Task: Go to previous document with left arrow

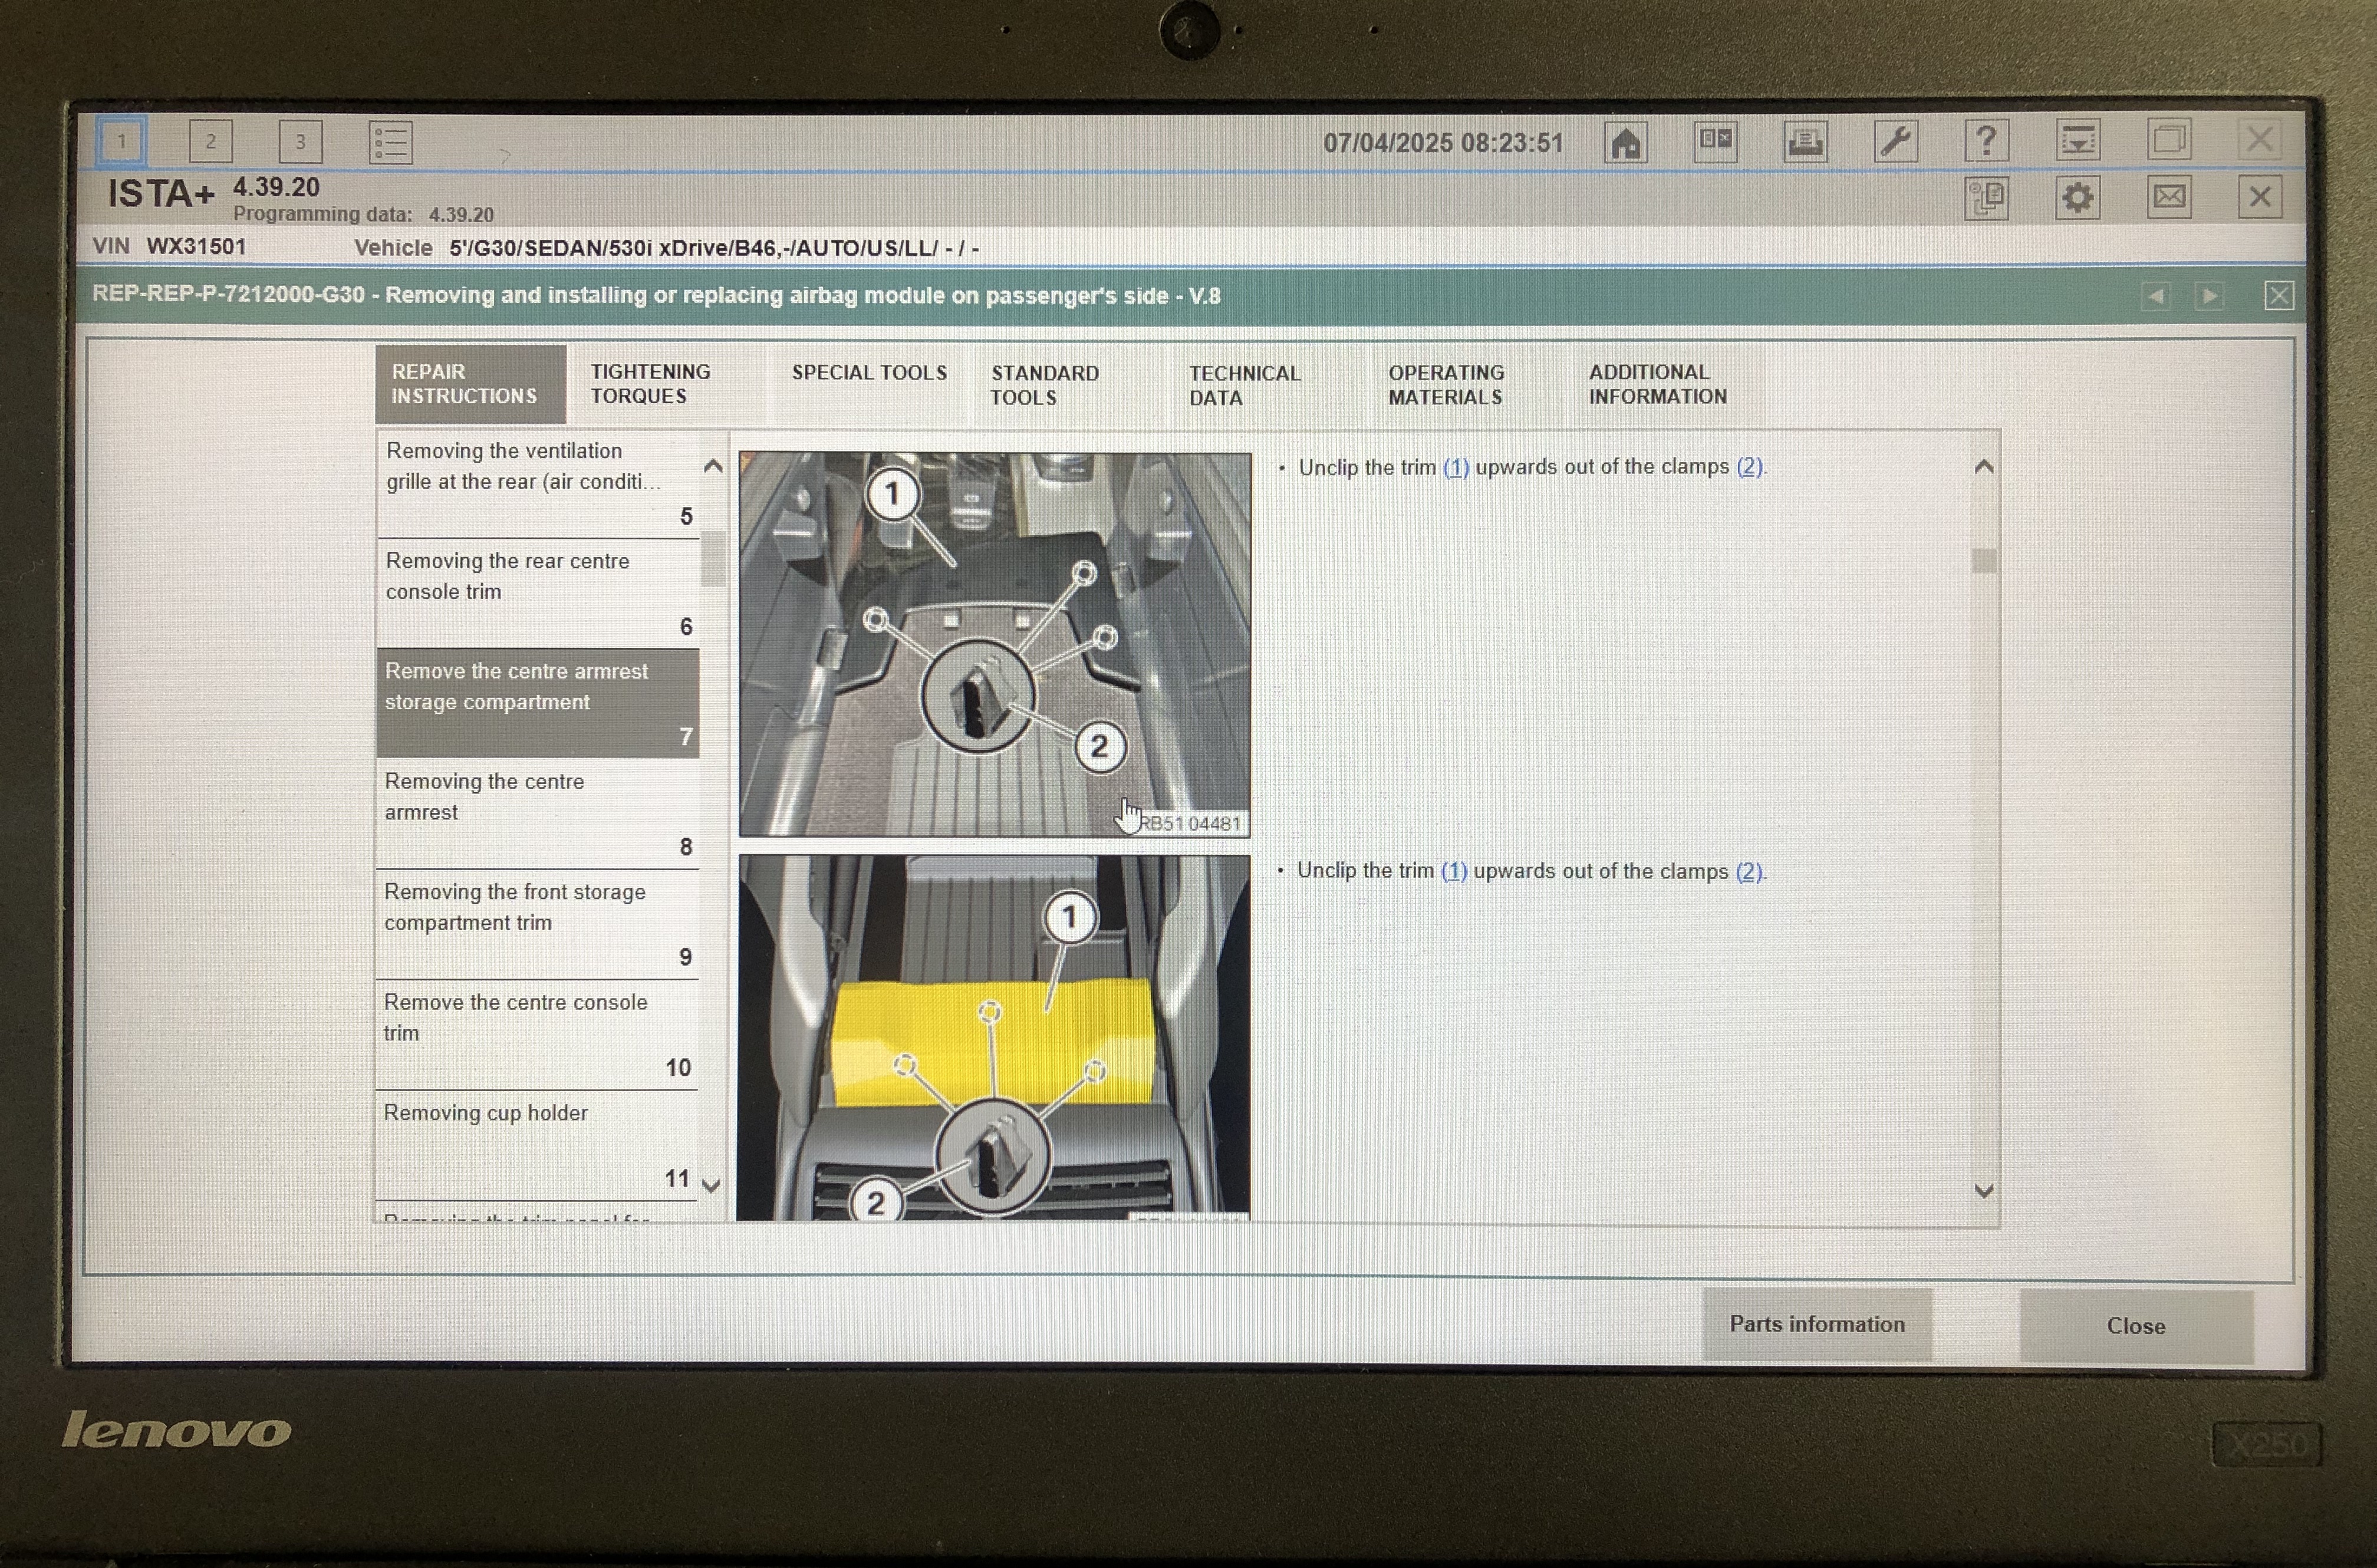Action: click(2156, 296)
